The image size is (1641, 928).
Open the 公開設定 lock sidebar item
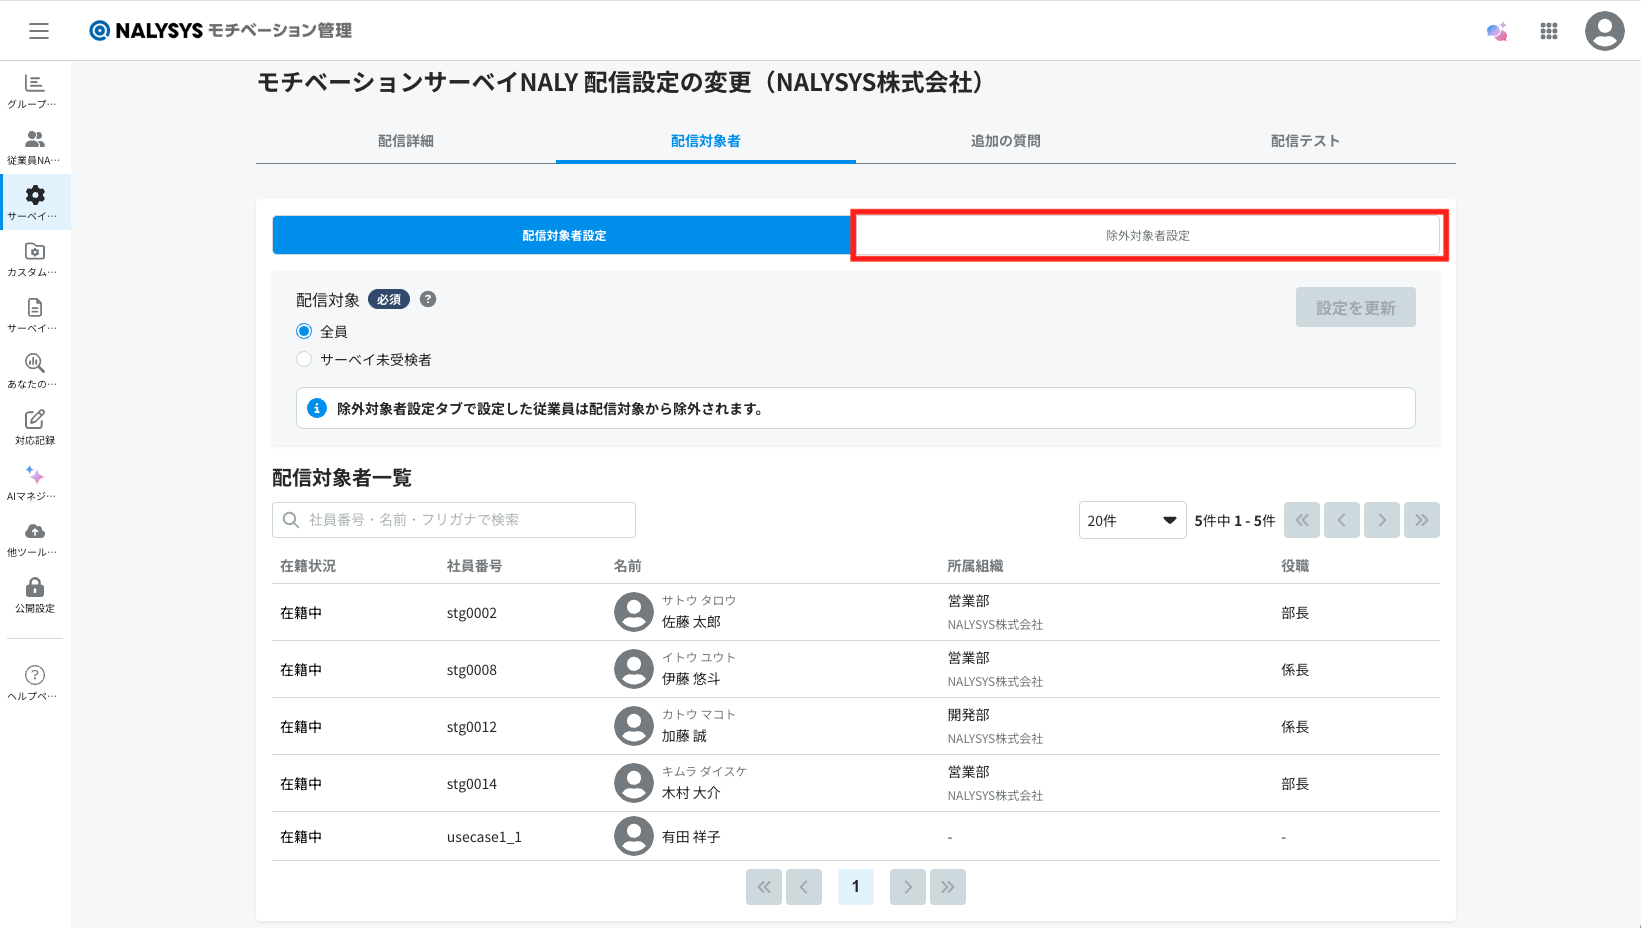pos(35,595)
